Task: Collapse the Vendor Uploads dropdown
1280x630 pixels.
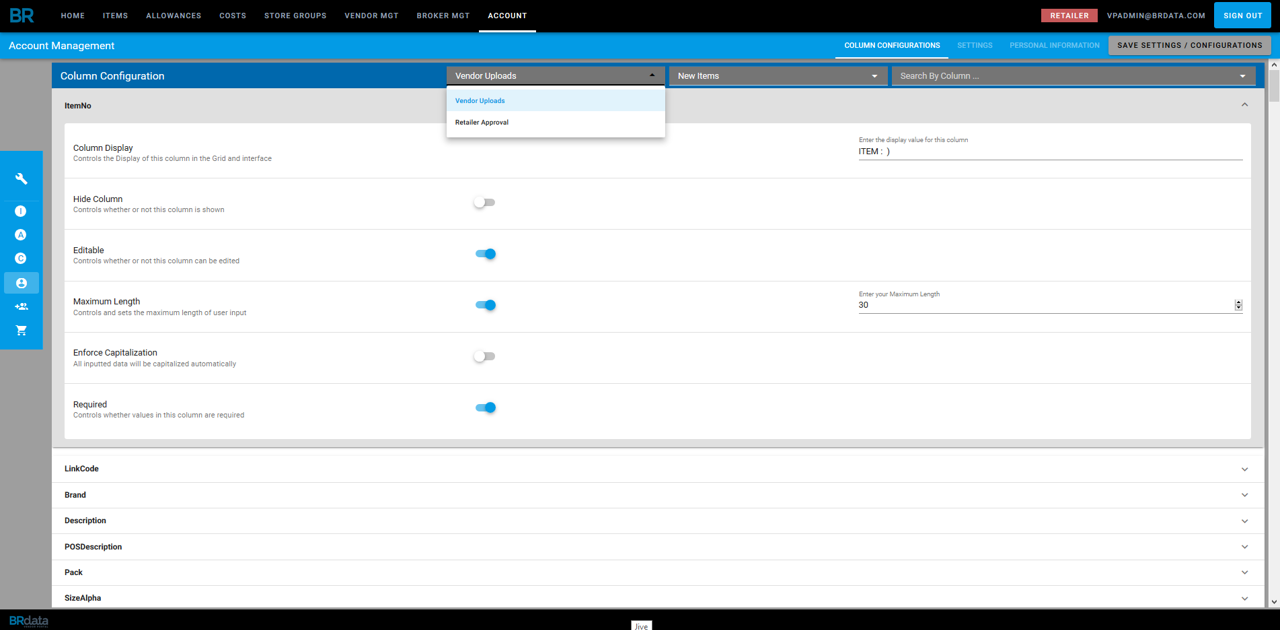Action: (555, 76)
